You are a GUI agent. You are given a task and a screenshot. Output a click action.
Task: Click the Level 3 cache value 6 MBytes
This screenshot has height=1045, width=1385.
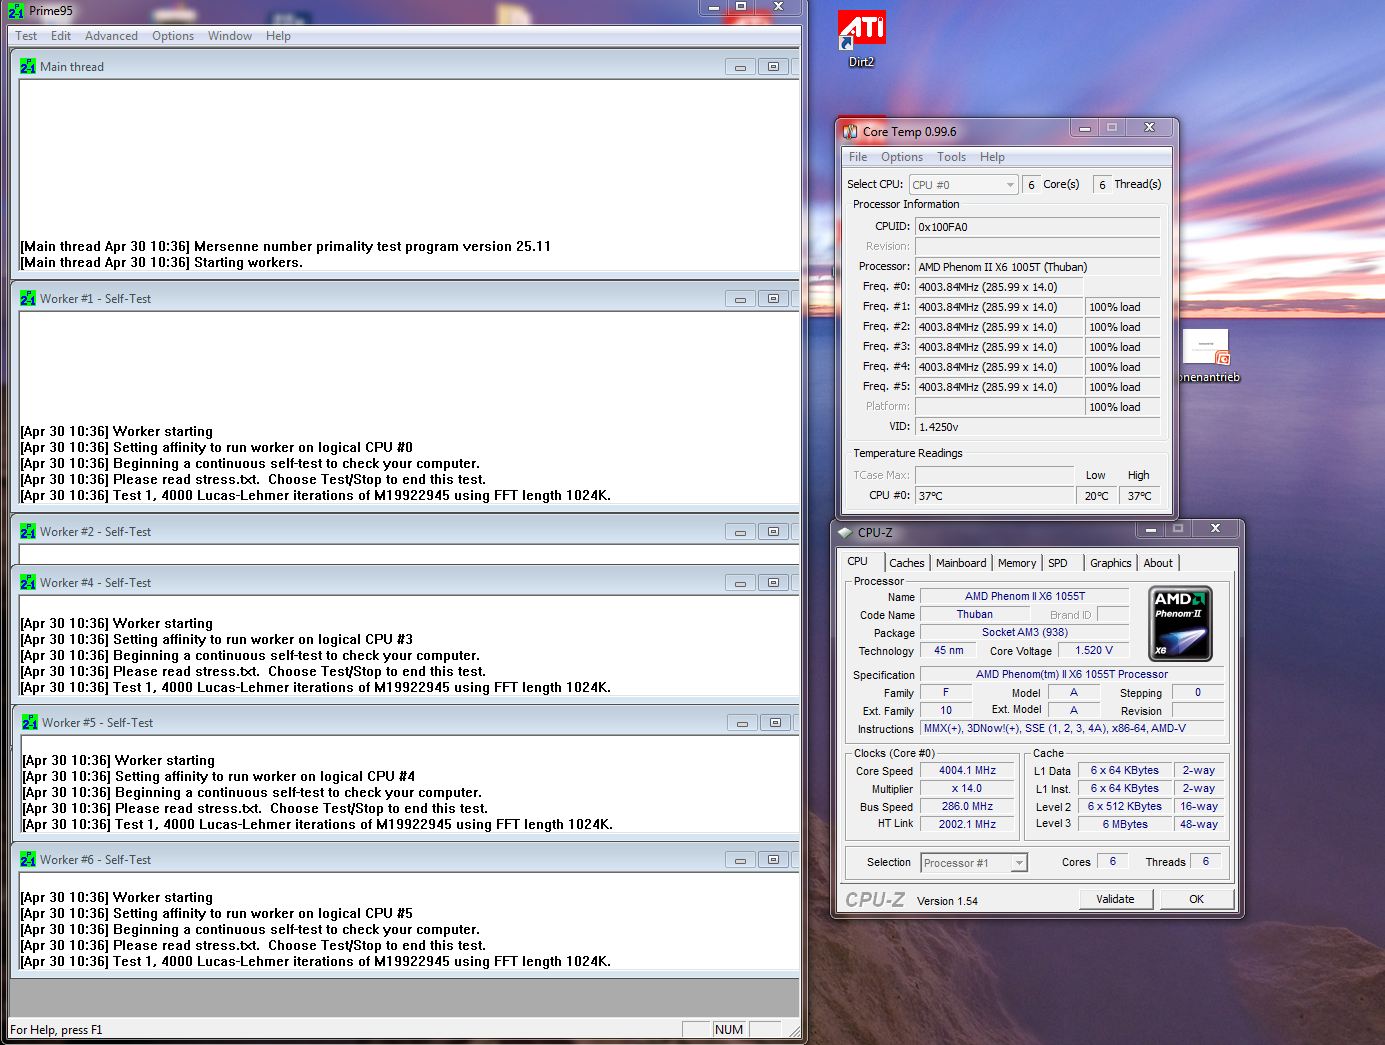pos(1125,825)
